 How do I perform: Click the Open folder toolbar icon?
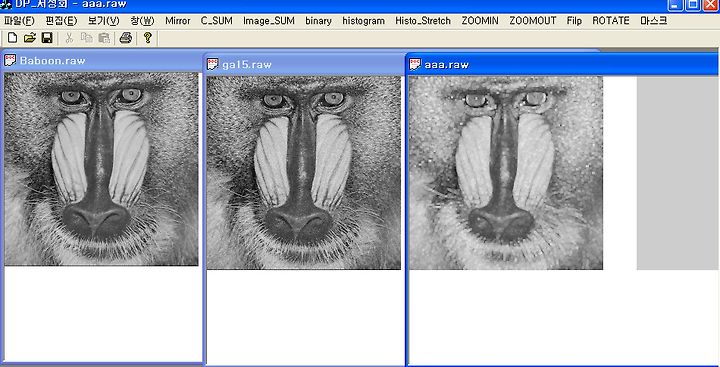[30, 38]
